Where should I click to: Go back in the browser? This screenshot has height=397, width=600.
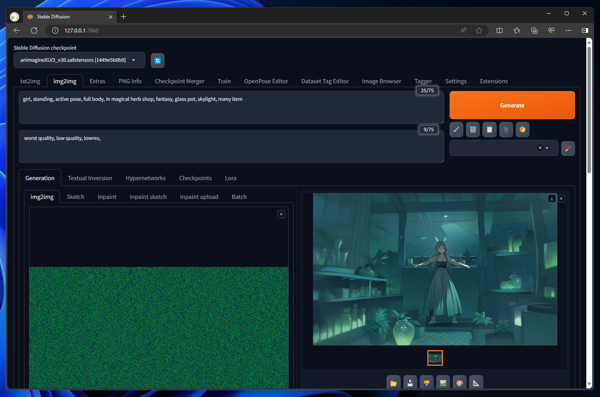(x=16, y=30)
